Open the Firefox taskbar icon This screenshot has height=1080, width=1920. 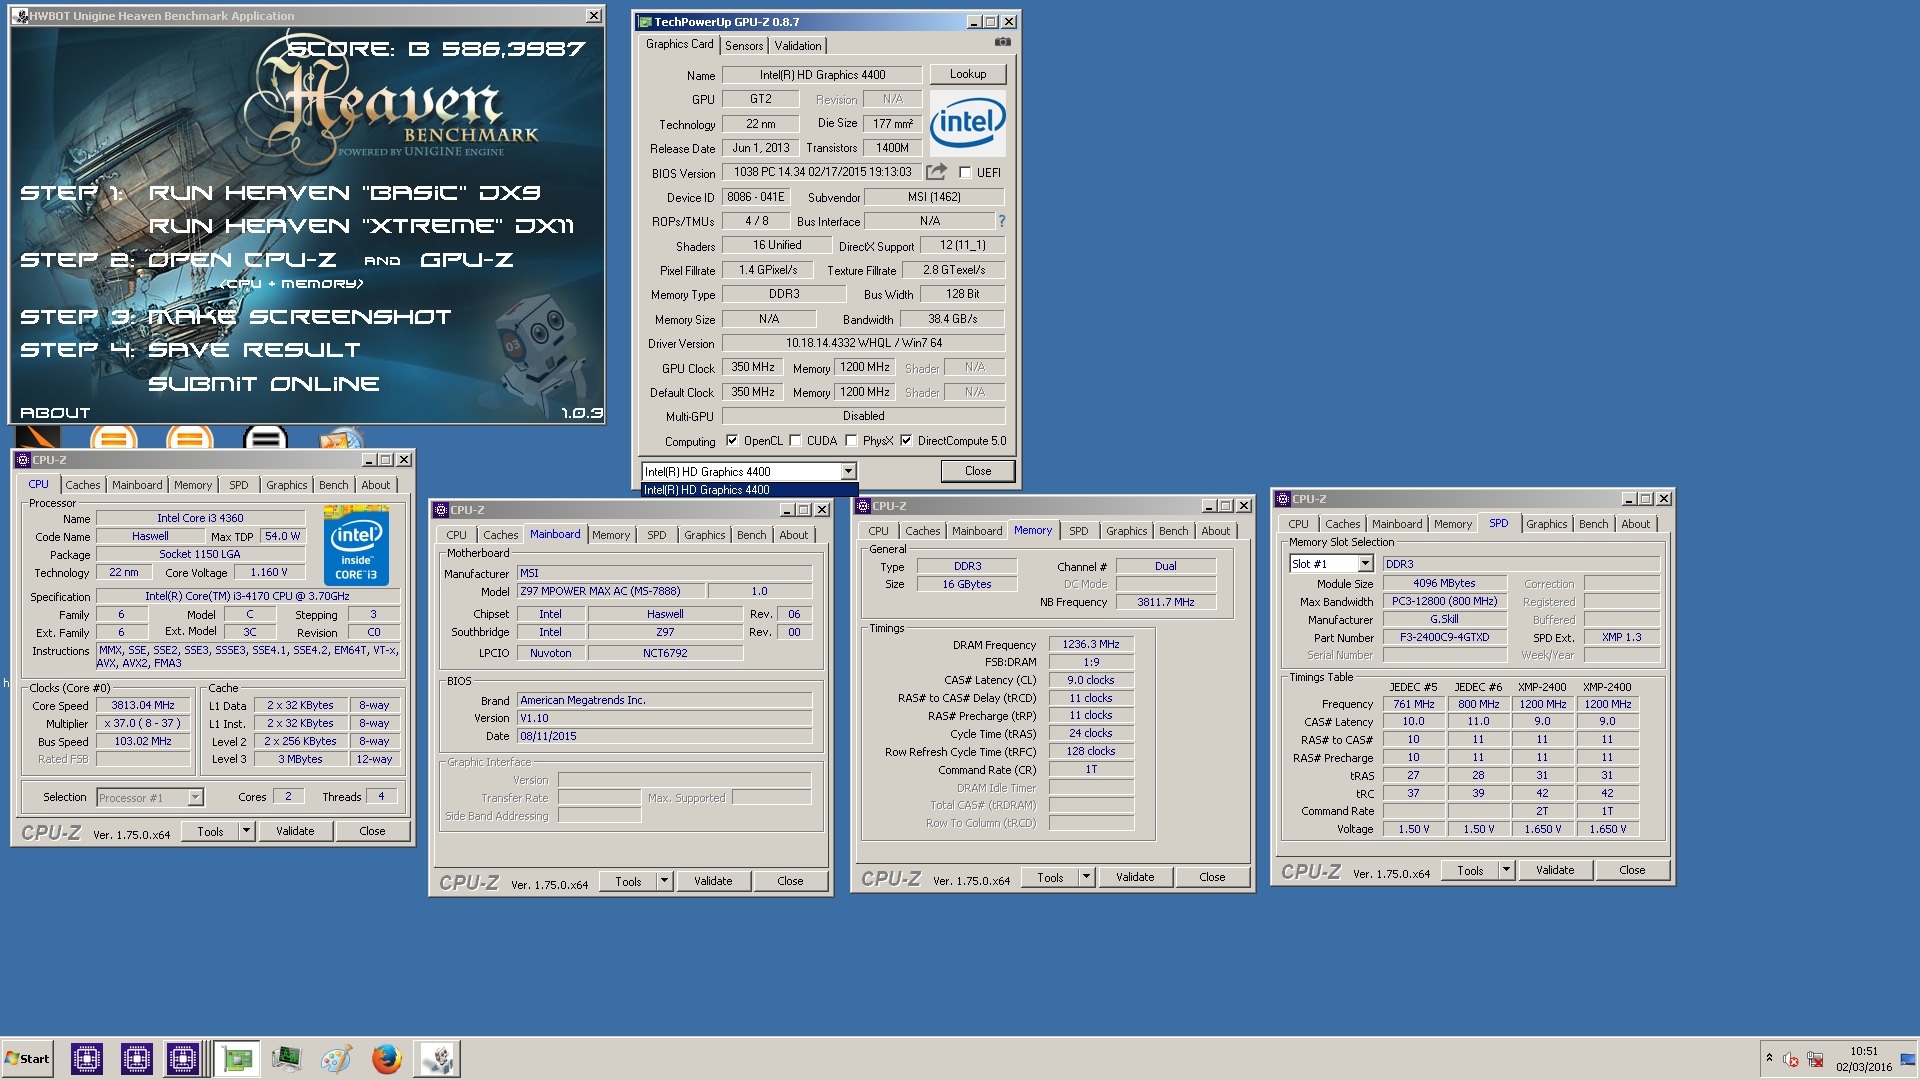click(x=386, y=1058)
